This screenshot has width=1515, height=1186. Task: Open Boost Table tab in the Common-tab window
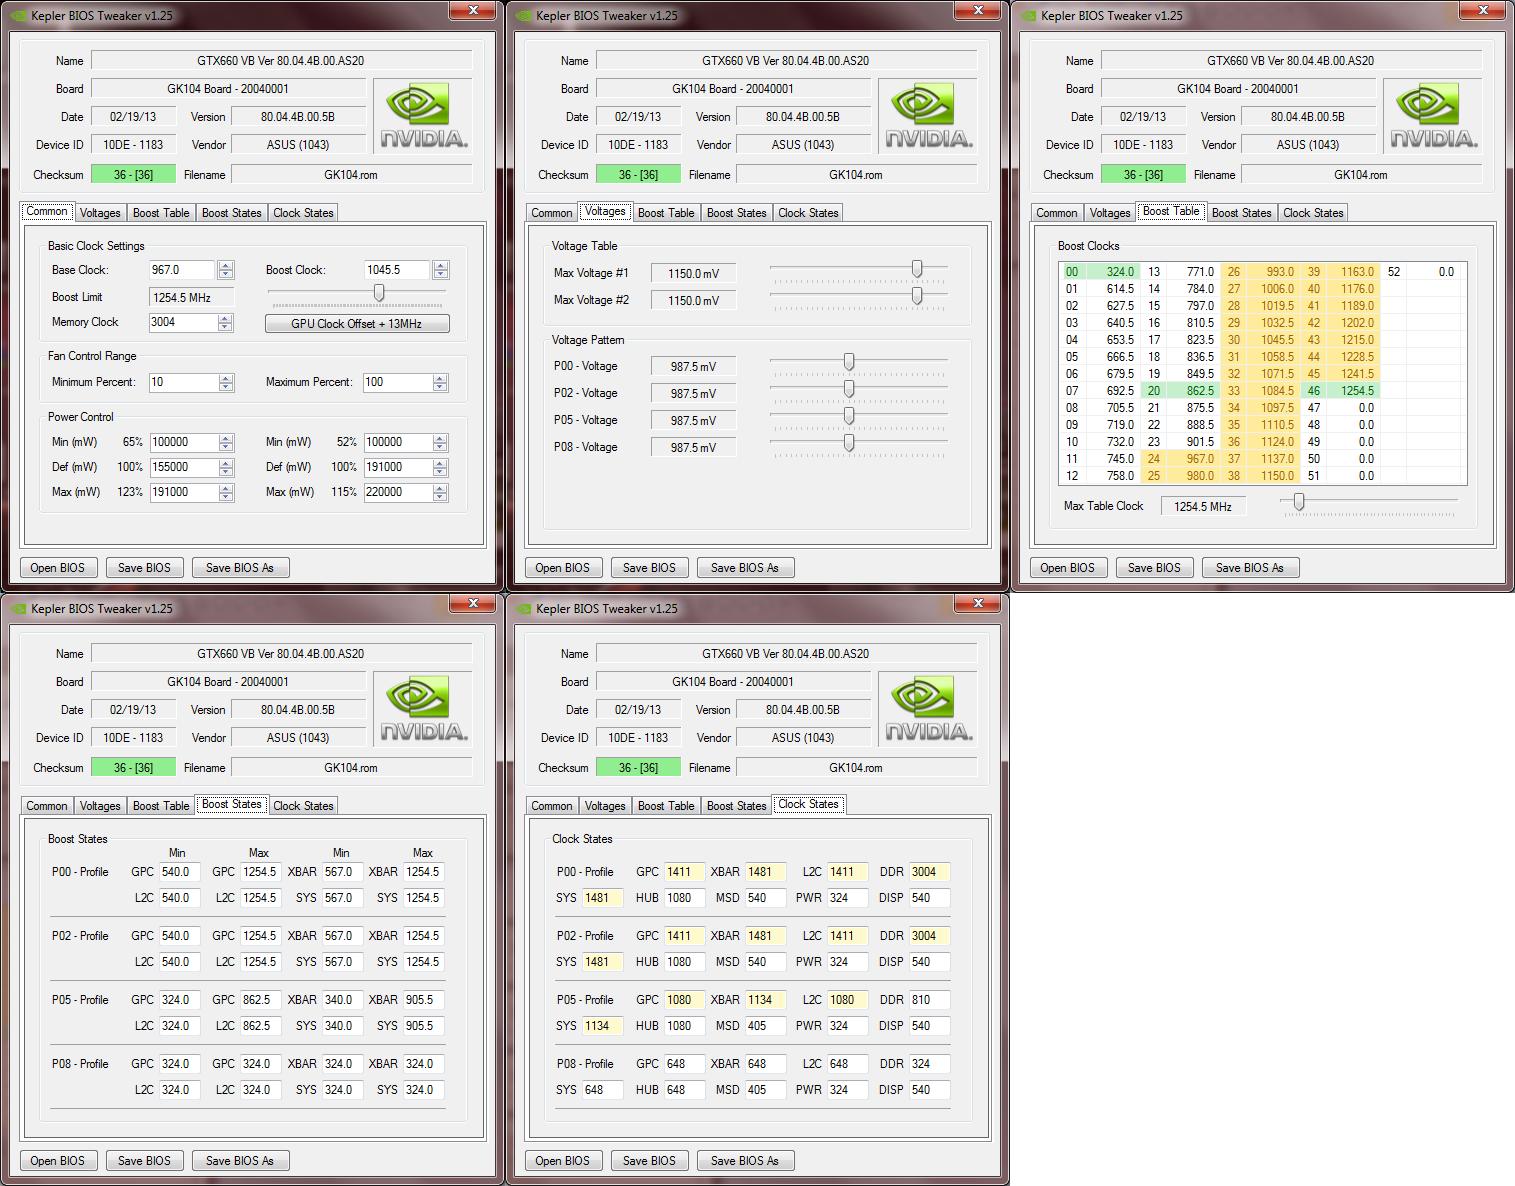[x=161, y=213]
